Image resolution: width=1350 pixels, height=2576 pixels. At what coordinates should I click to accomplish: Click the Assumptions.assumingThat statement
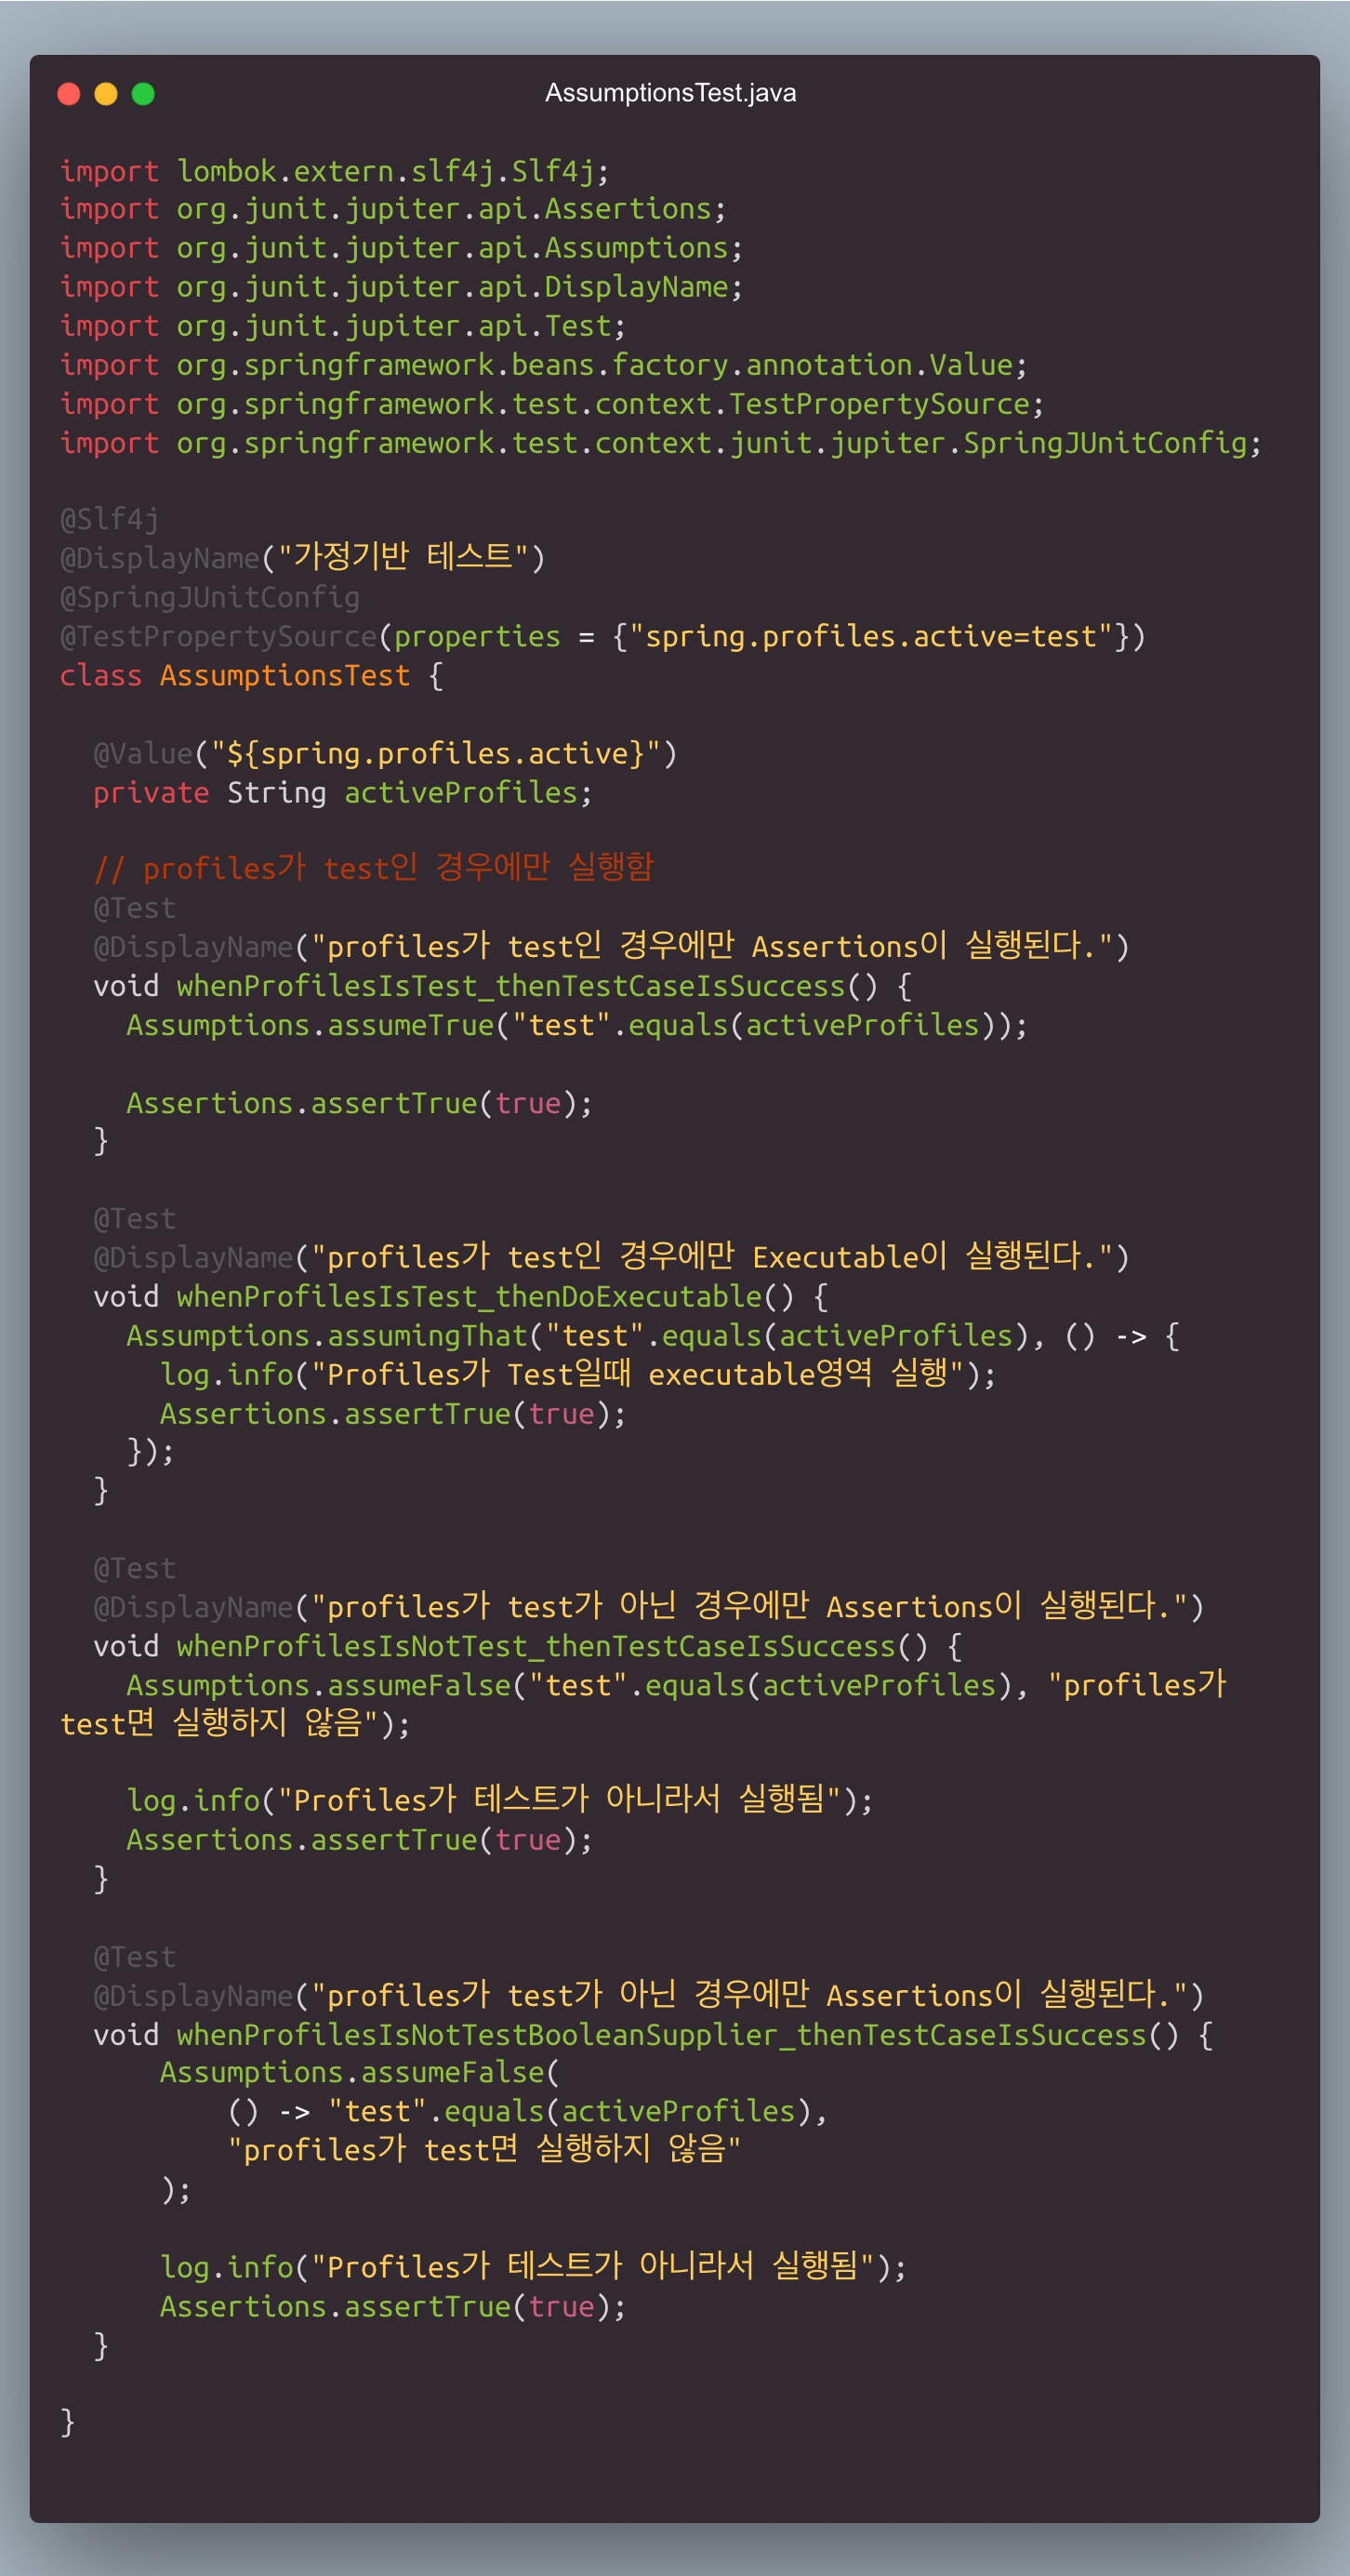click(x=653, y=1336)
